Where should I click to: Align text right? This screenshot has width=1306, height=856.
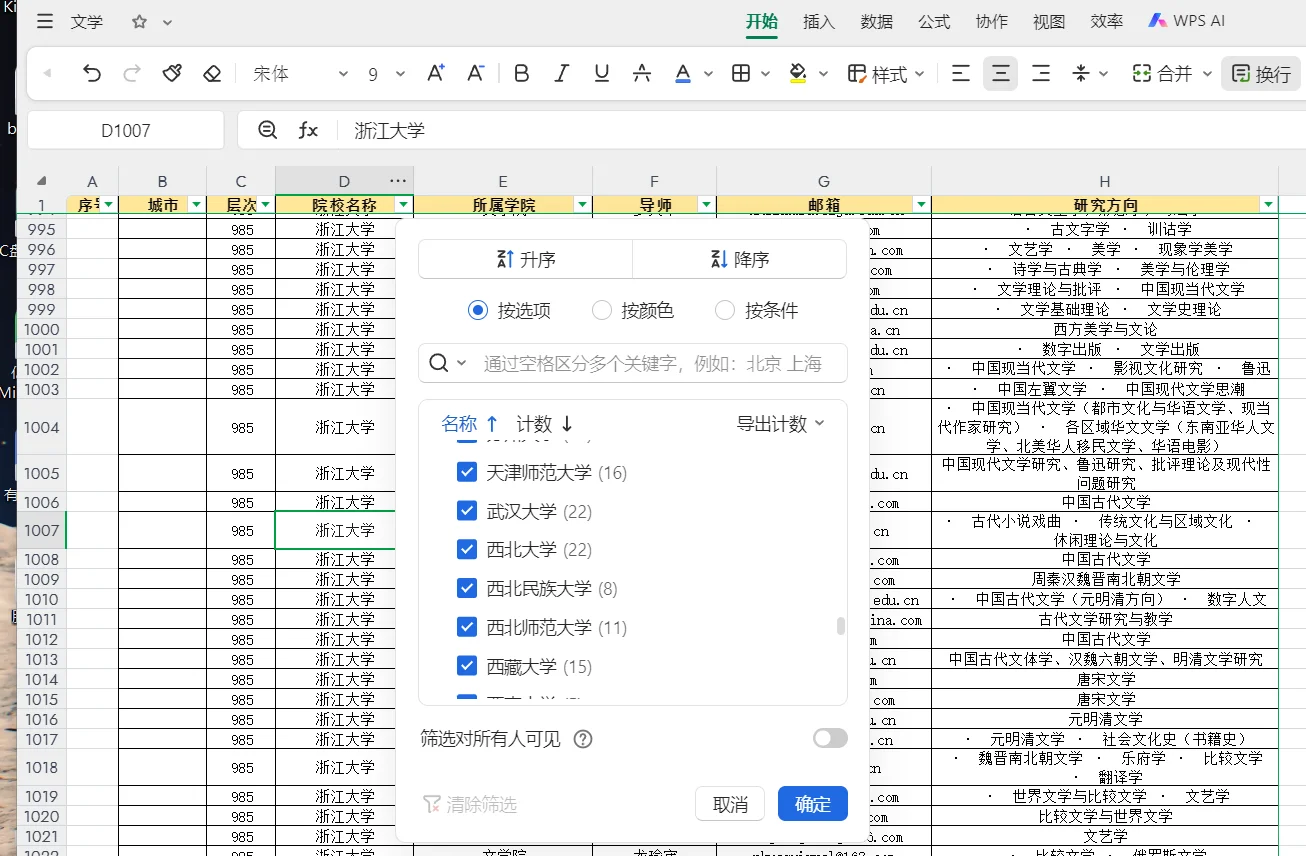[x=1041, y=73]
